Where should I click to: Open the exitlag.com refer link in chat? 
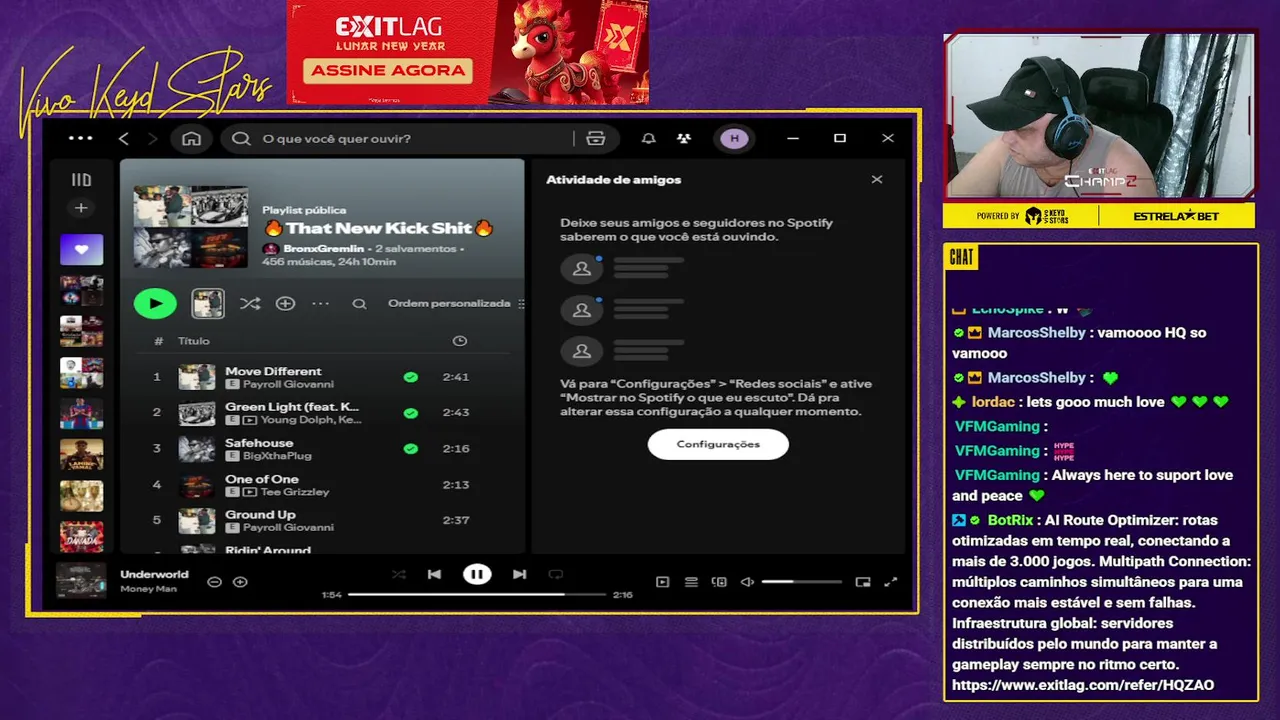1083,685
